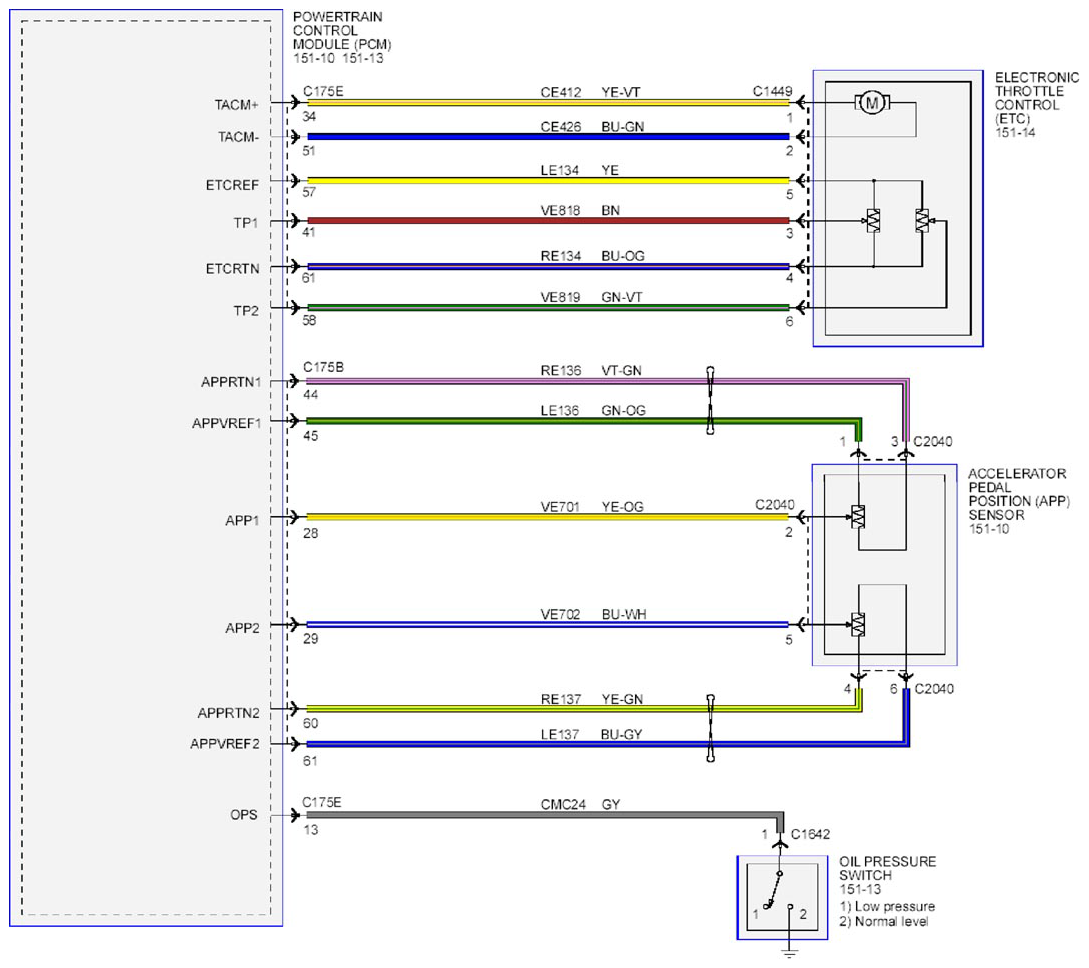Click the APPVREF1 pin label
This screenshot has height=968, width=1089.
(x=226, y=423)
